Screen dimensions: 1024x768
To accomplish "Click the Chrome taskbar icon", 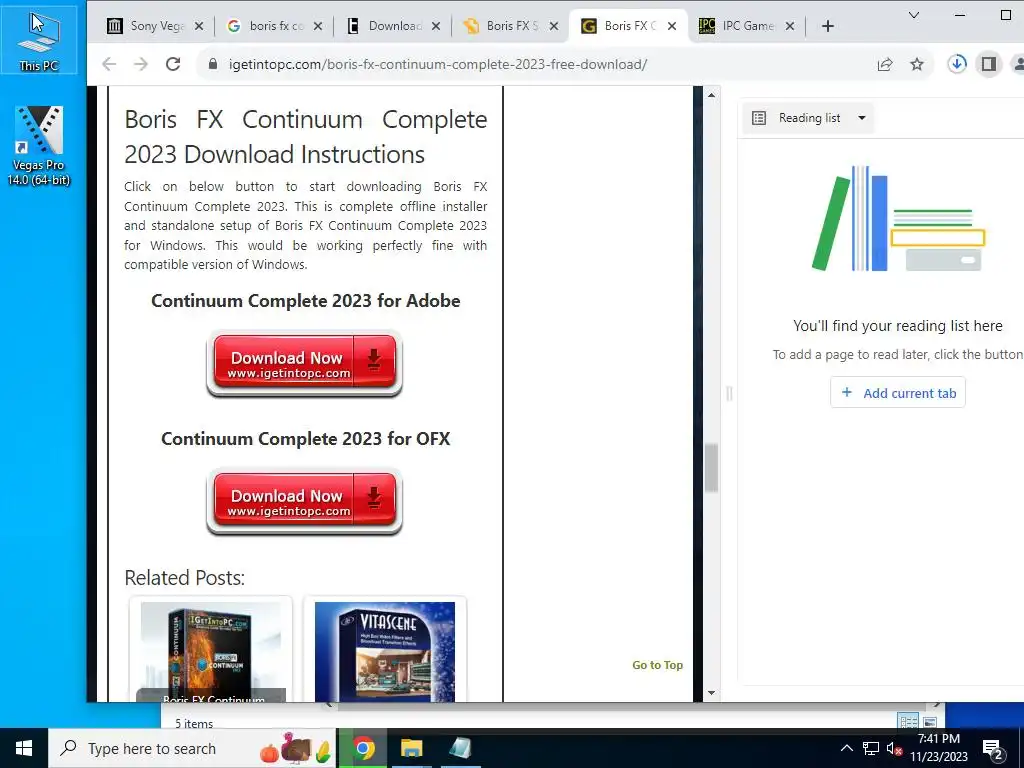I will pos(363,748).
